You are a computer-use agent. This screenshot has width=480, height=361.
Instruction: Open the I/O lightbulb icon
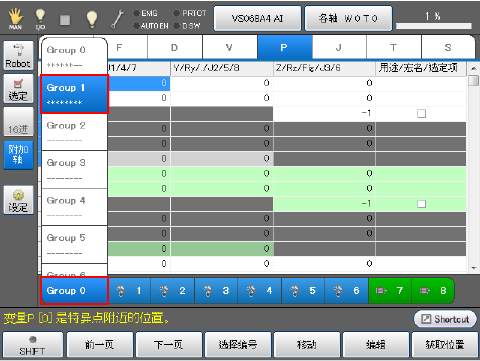tap(40, 19)
